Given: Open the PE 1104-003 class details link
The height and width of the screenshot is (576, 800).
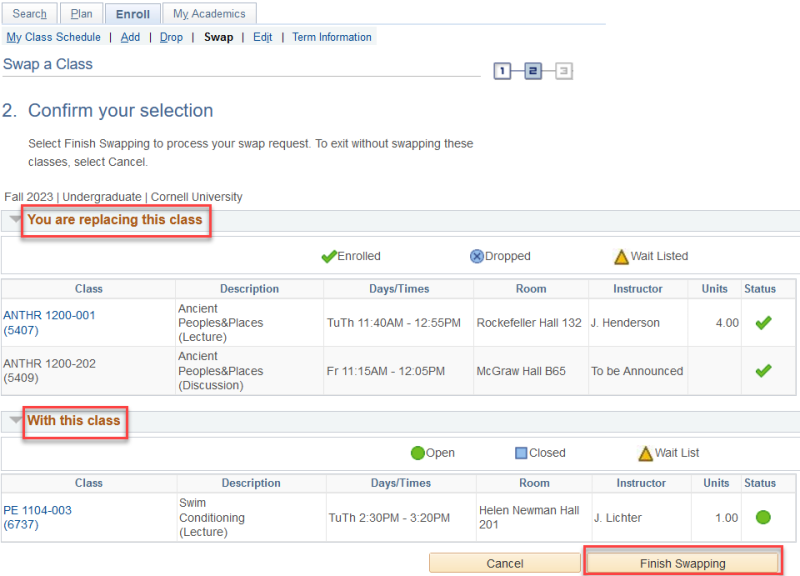Looking at the screenshot, I should pos(38,509).
